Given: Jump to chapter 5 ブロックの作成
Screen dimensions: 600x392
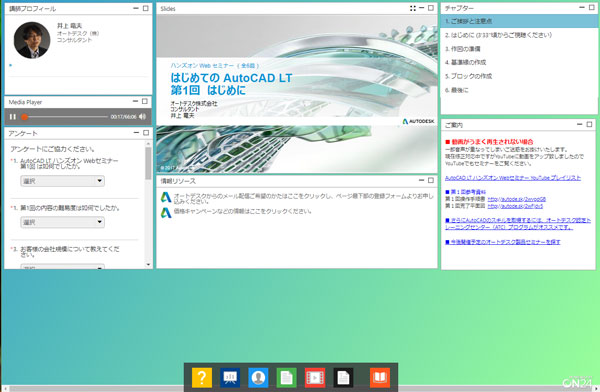Looking at the screenshot, I should [519, 76].
